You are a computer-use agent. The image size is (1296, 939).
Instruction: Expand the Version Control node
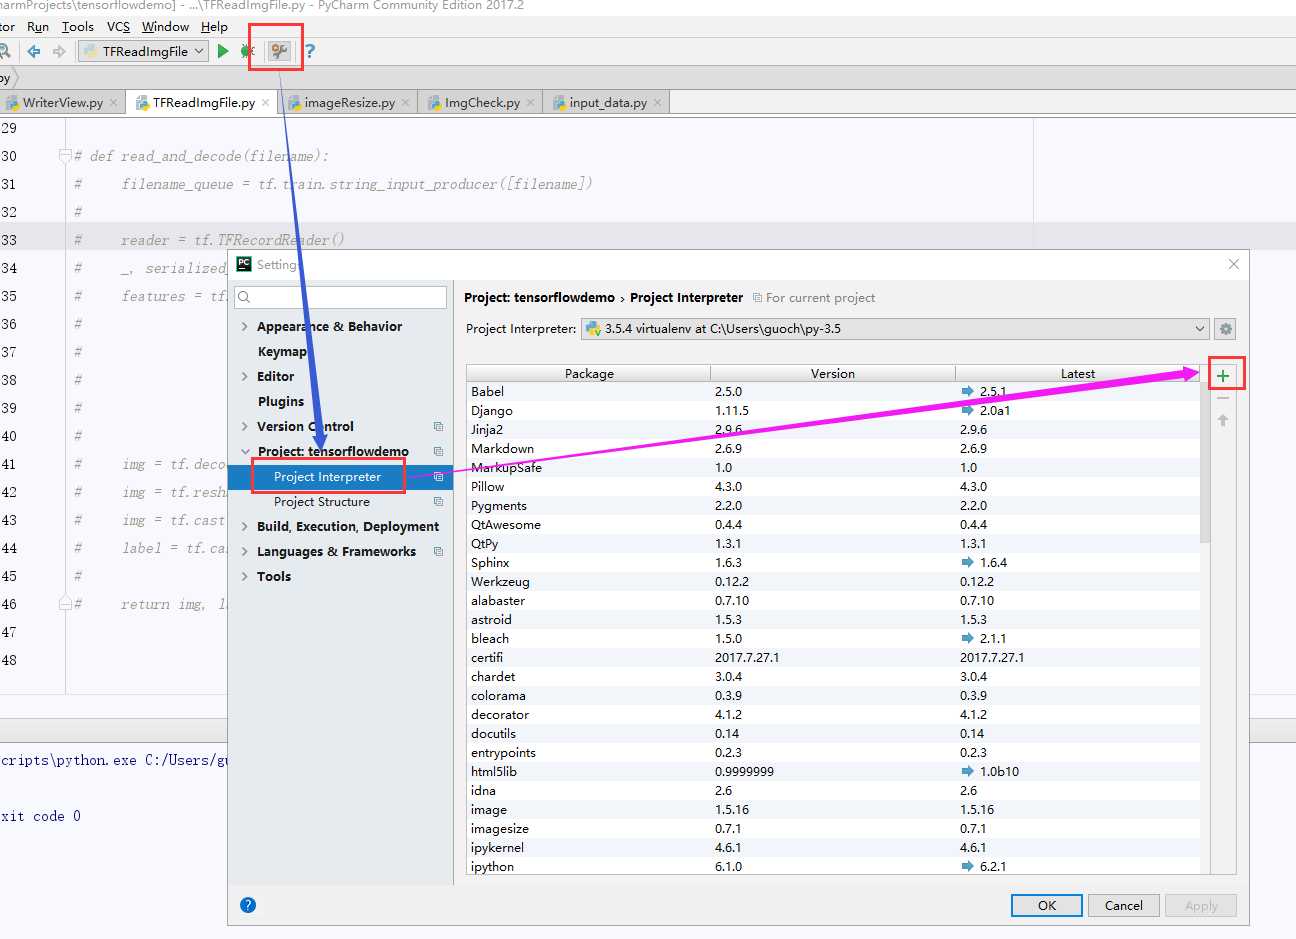tap(245, 427)
